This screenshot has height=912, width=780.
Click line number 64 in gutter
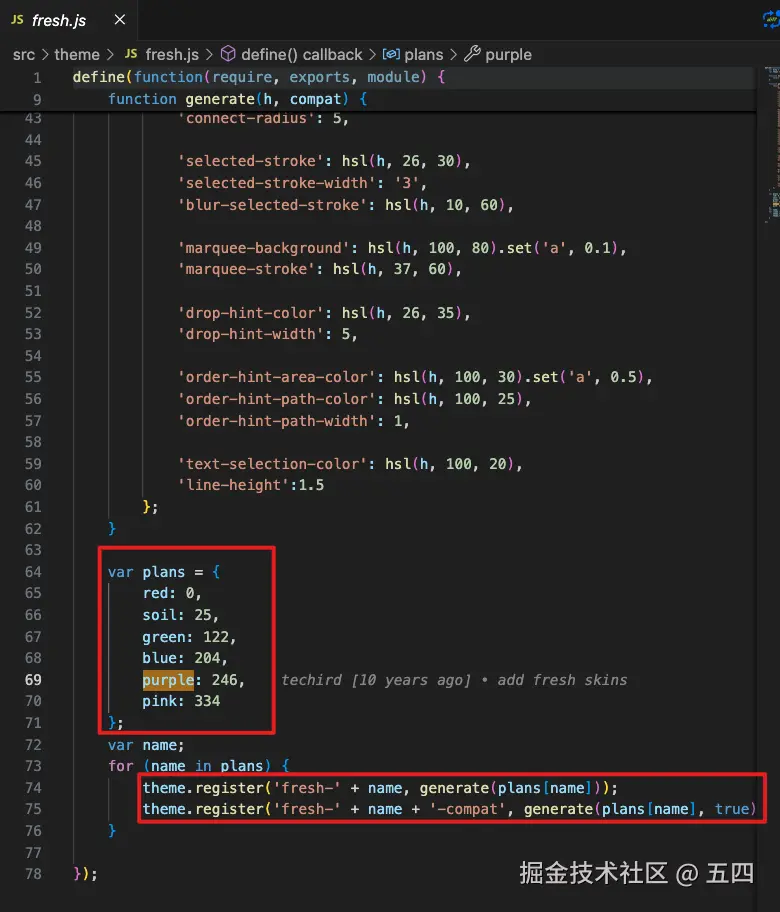(33, 572)
